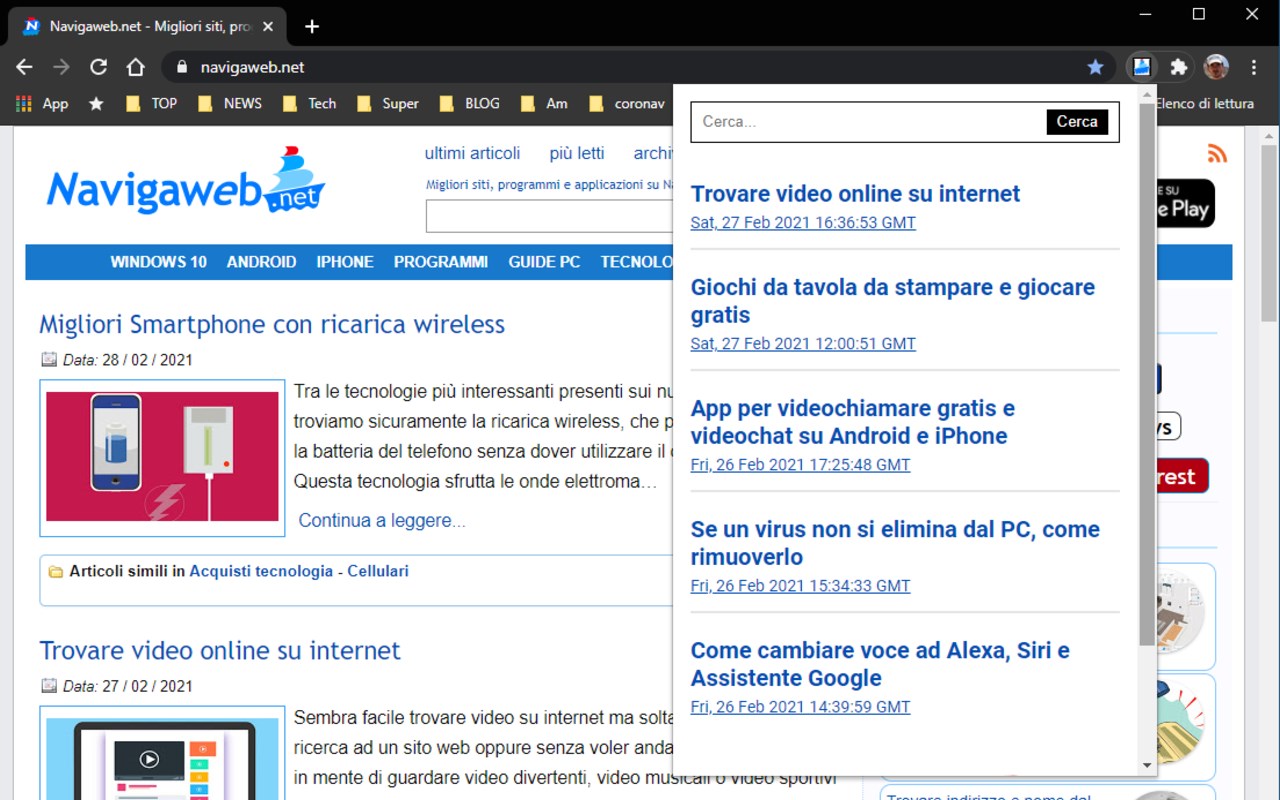Click the Cerca search field in popup
The height and width of the screenshot is (800, 1280).
click(868, 122)
